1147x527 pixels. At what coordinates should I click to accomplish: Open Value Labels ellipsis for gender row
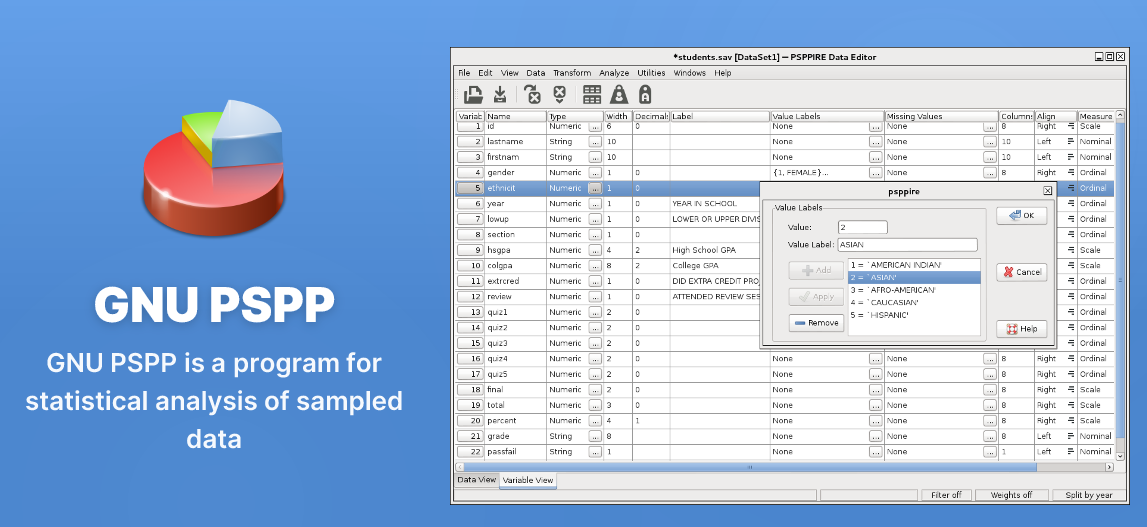[876, 173]
